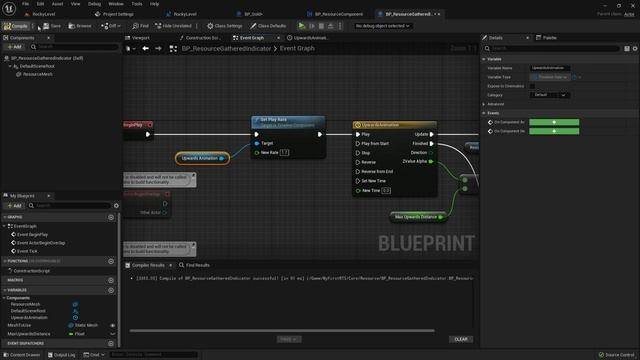Viewport: 640px width, 360px height.
Task: Click the Zvalue Alpha output pin
Action: (431, 162)
